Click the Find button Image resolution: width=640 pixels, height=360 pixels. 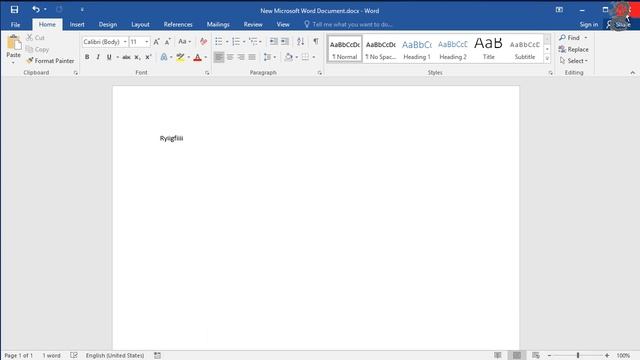[x=570, y=38]
